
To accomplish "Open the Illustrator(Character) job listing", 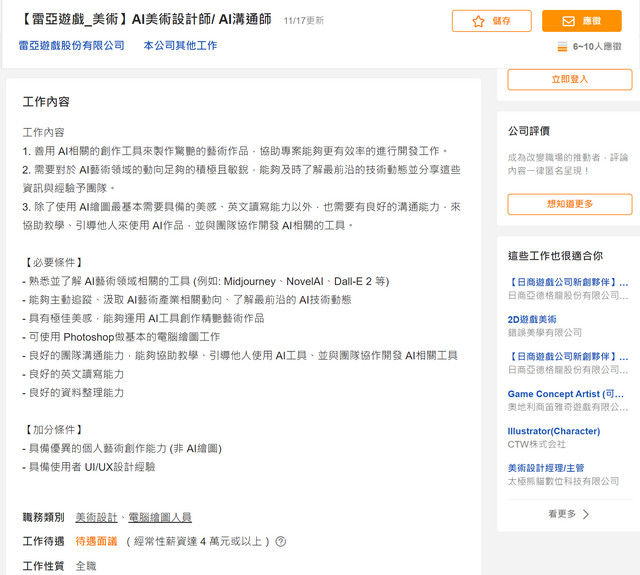I will (x=554, y=431).
